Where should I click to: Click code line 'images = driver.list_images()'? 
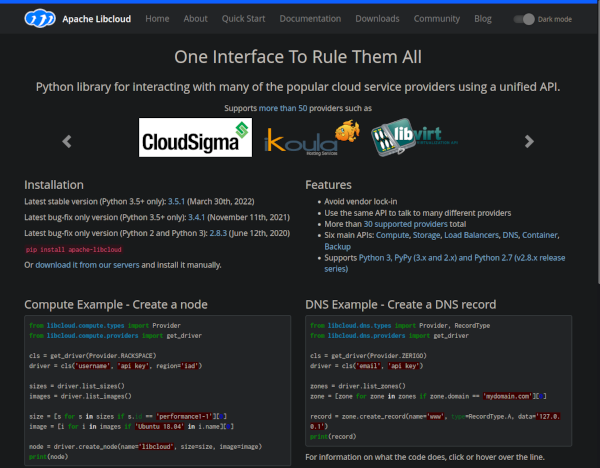(x=80, y=396)
